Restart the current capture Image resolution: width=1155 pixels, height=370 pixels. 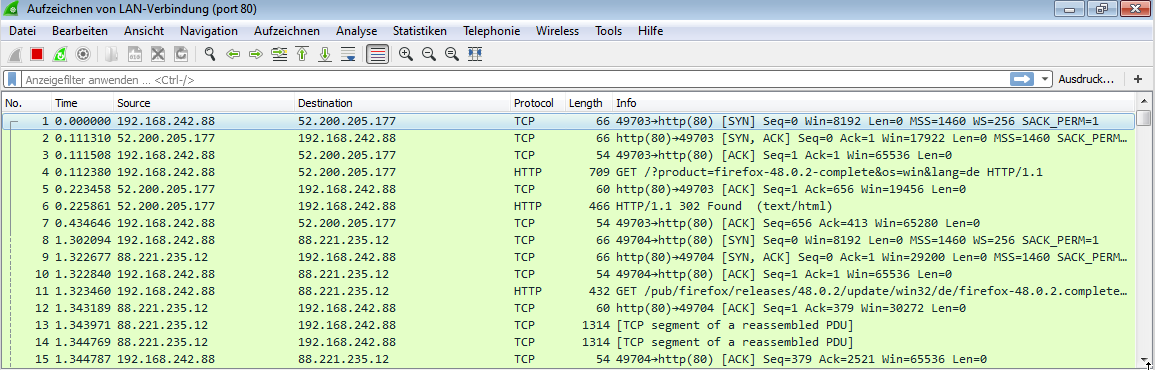(60, 54)
